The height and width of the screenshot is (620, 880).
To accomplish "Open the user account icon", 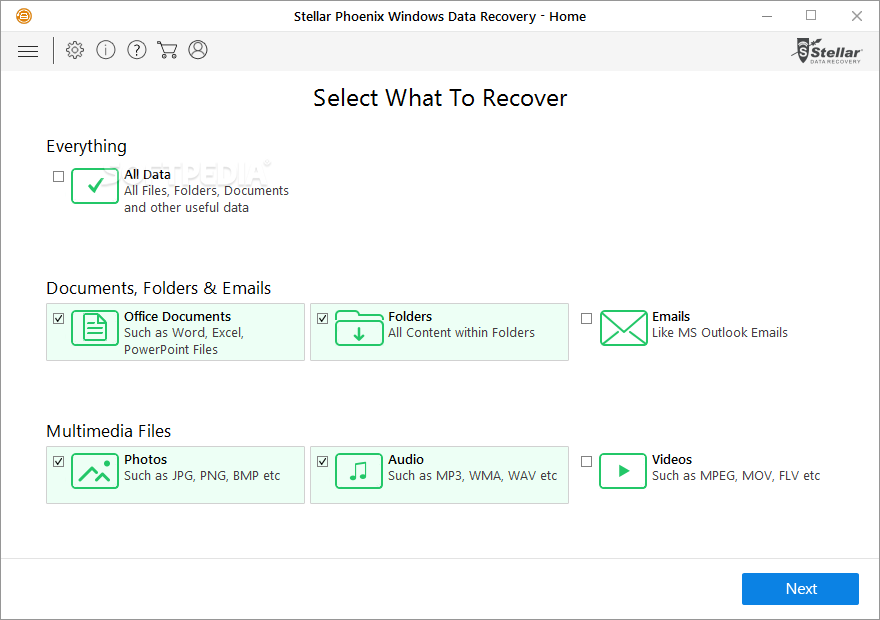I will [198, 50].
